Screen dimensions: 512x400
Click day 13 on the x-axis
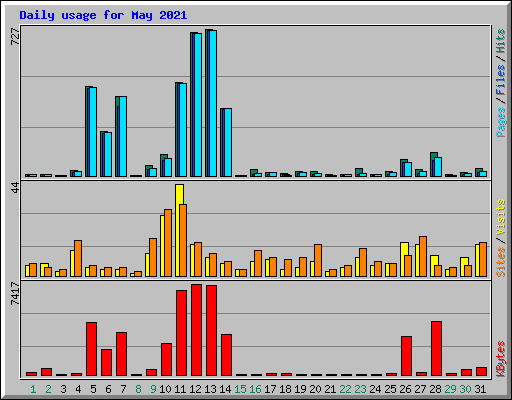pyautogui.click(x=210, y=389)
